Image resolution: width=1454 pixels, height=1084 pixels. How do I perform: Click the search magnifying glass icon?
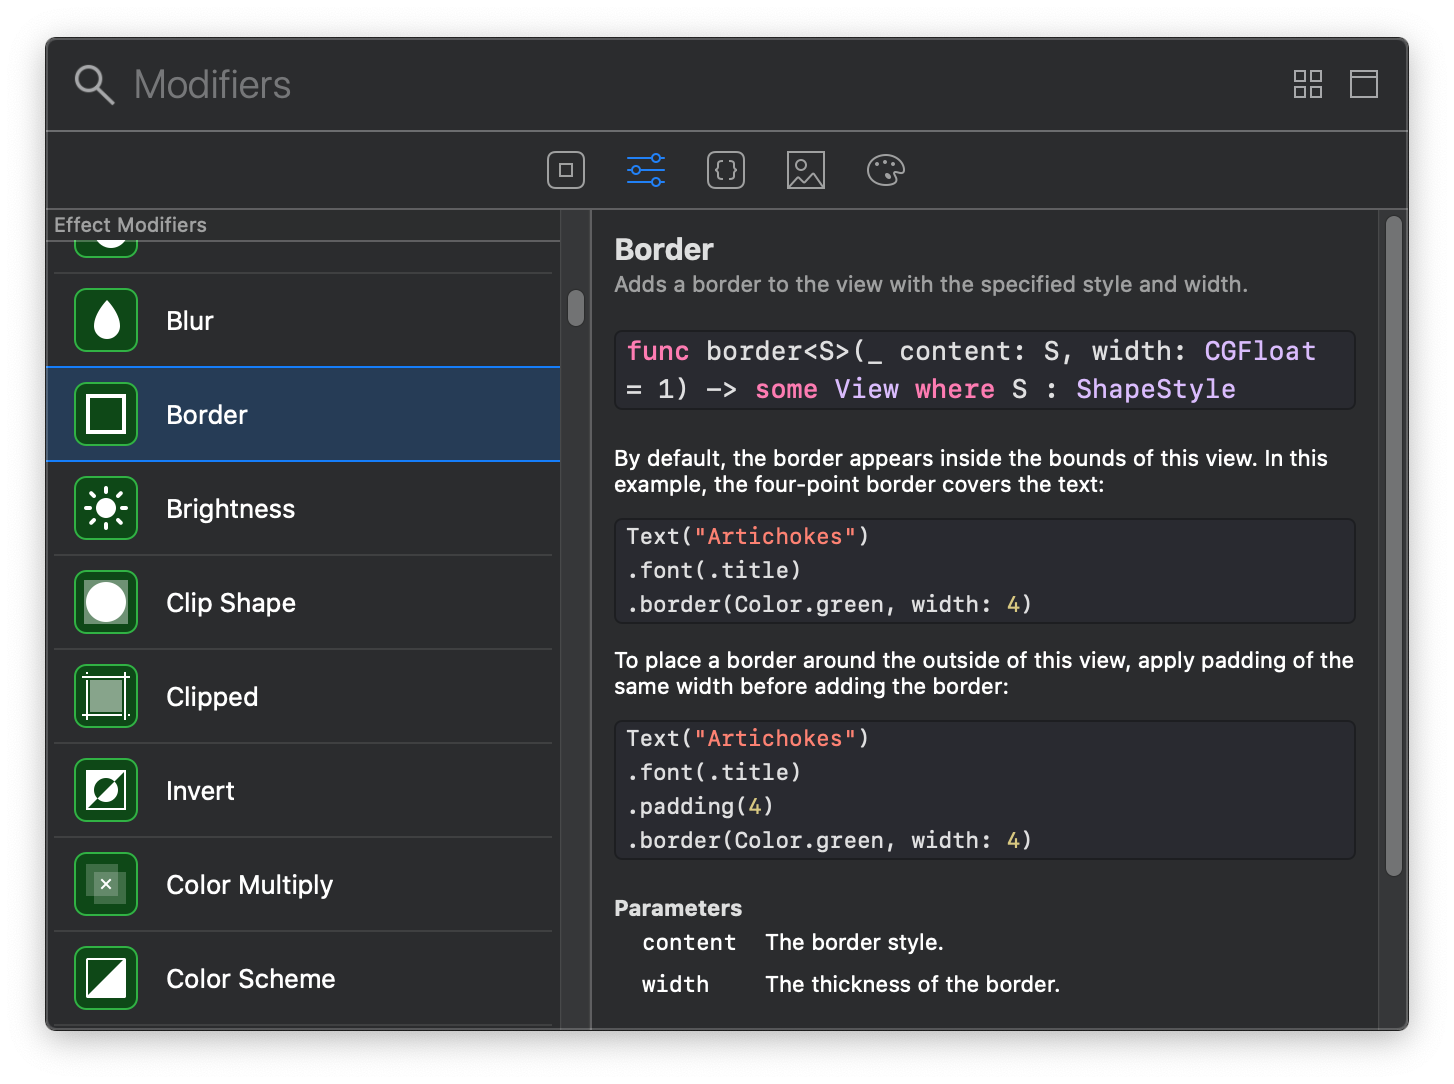click(x=94, y=85)
